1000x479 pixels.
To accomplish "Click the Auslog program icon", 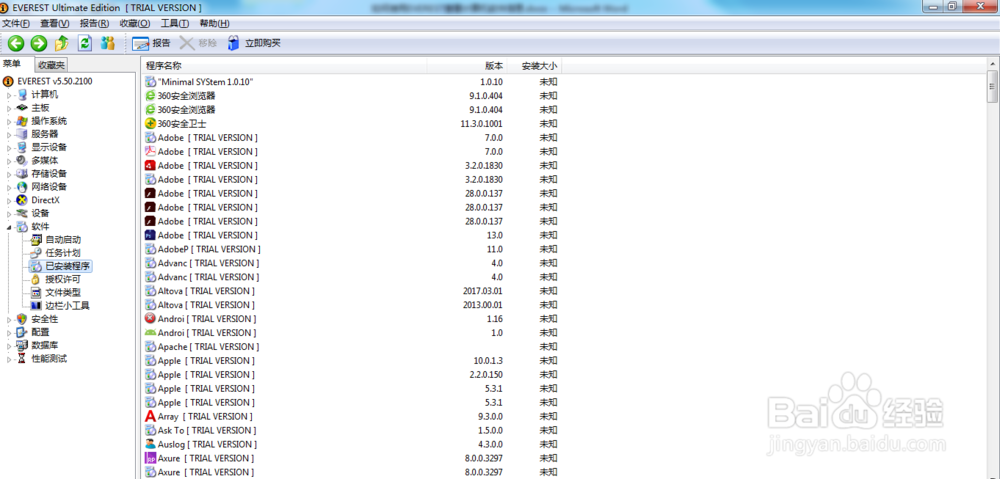I will pyautogui.click(x=151, y=445).
